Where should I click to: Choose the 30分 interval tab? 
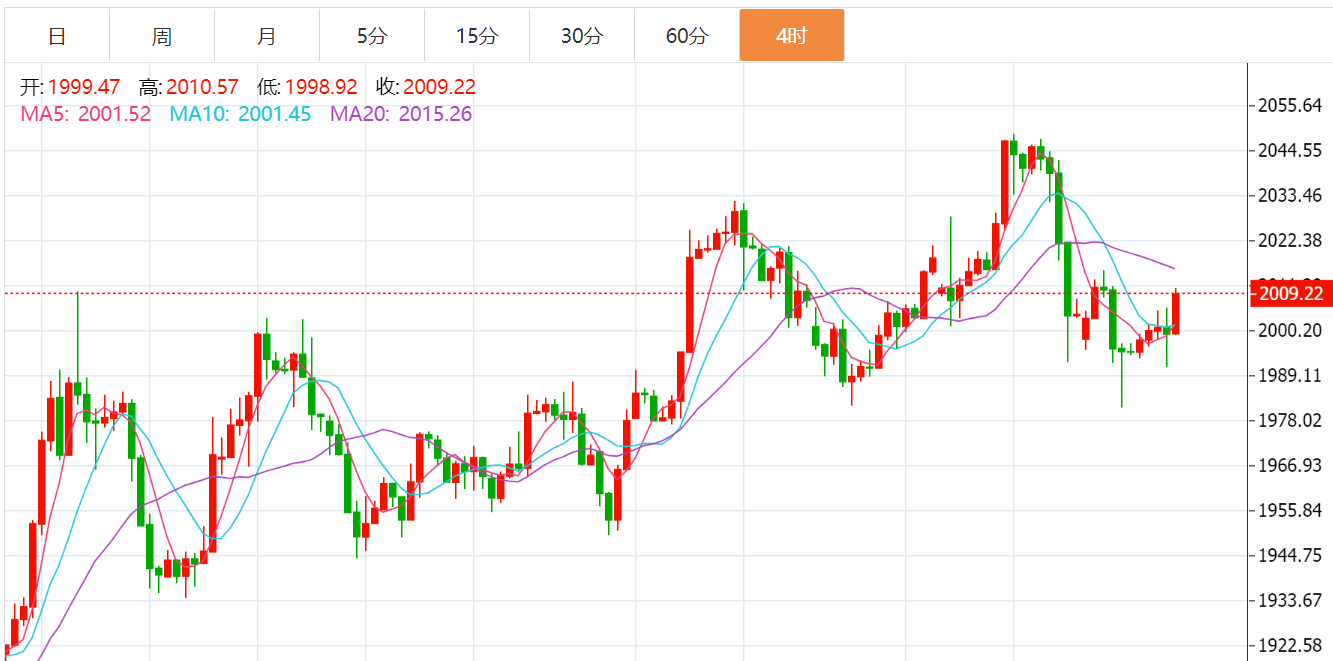[582, 36]
